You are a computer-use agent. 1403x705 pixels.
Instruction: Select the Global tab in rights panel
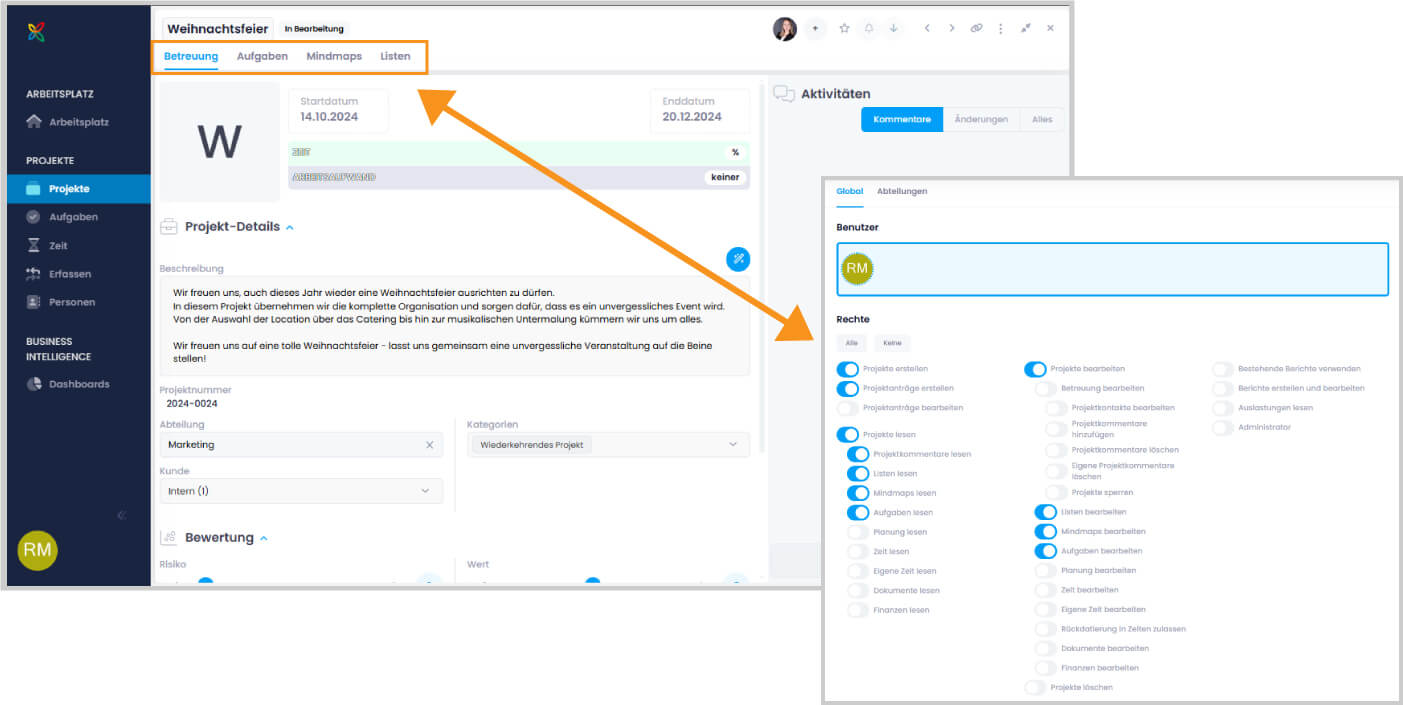850,191
